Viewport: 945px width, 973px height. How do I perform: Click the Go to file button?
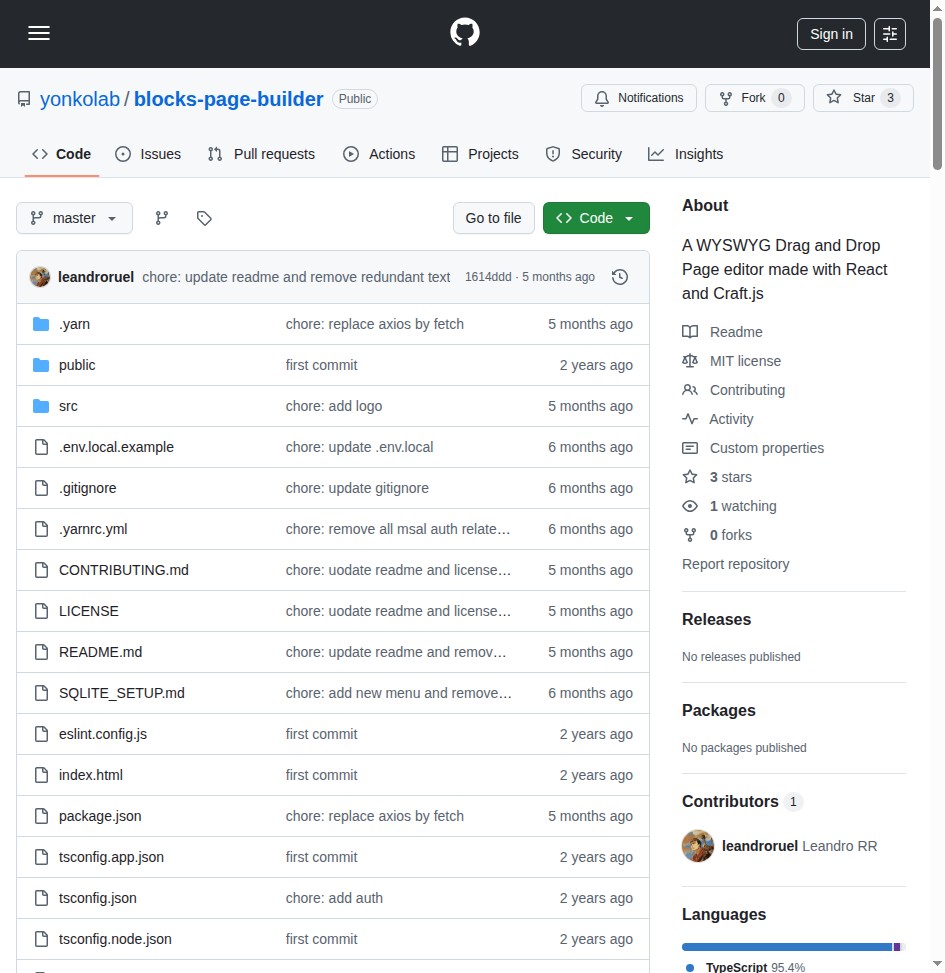tap(493, 218)
